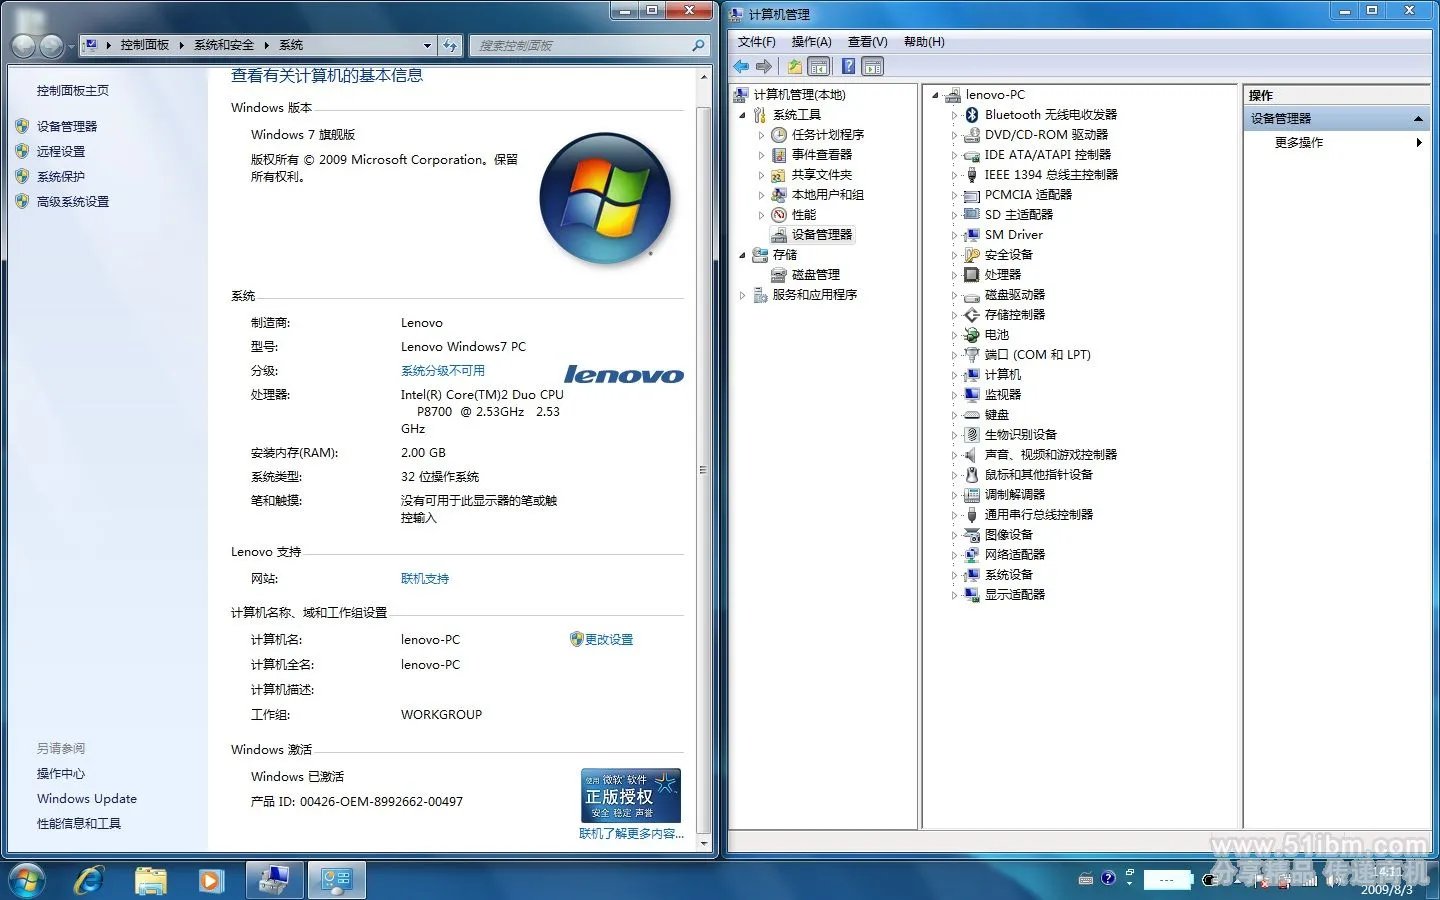
Task: Click the 鼠标和其他指针设备 icon
Action: coord(971,475)
